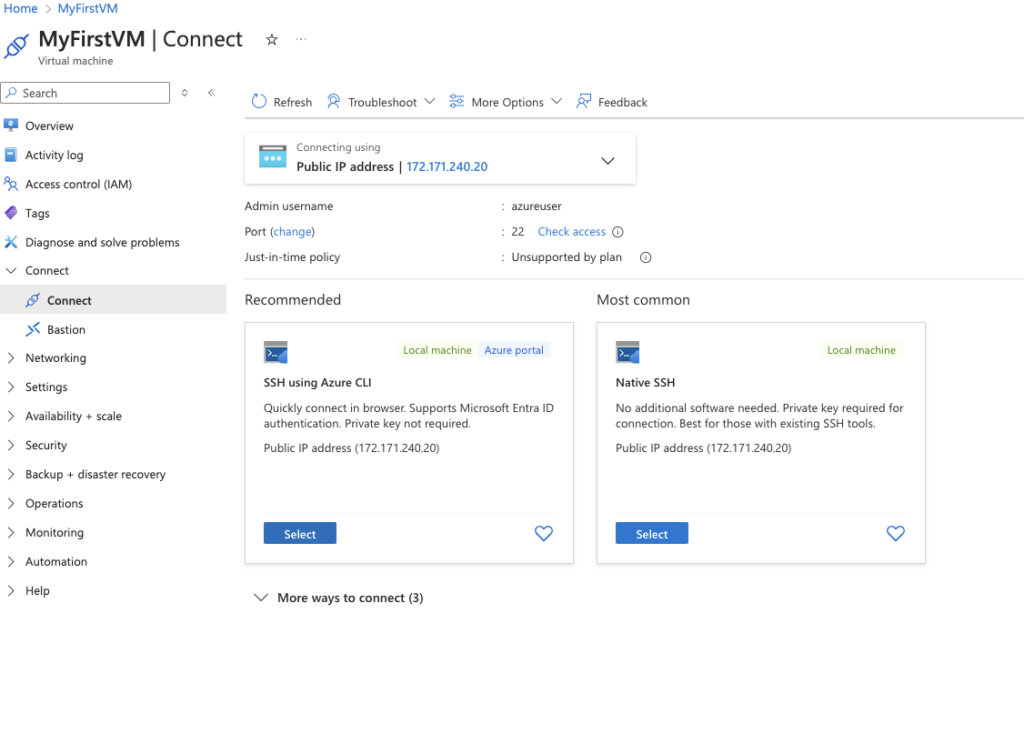Click Select on Native SSH card
The image size is (1024, 744).
pos(652,534)
